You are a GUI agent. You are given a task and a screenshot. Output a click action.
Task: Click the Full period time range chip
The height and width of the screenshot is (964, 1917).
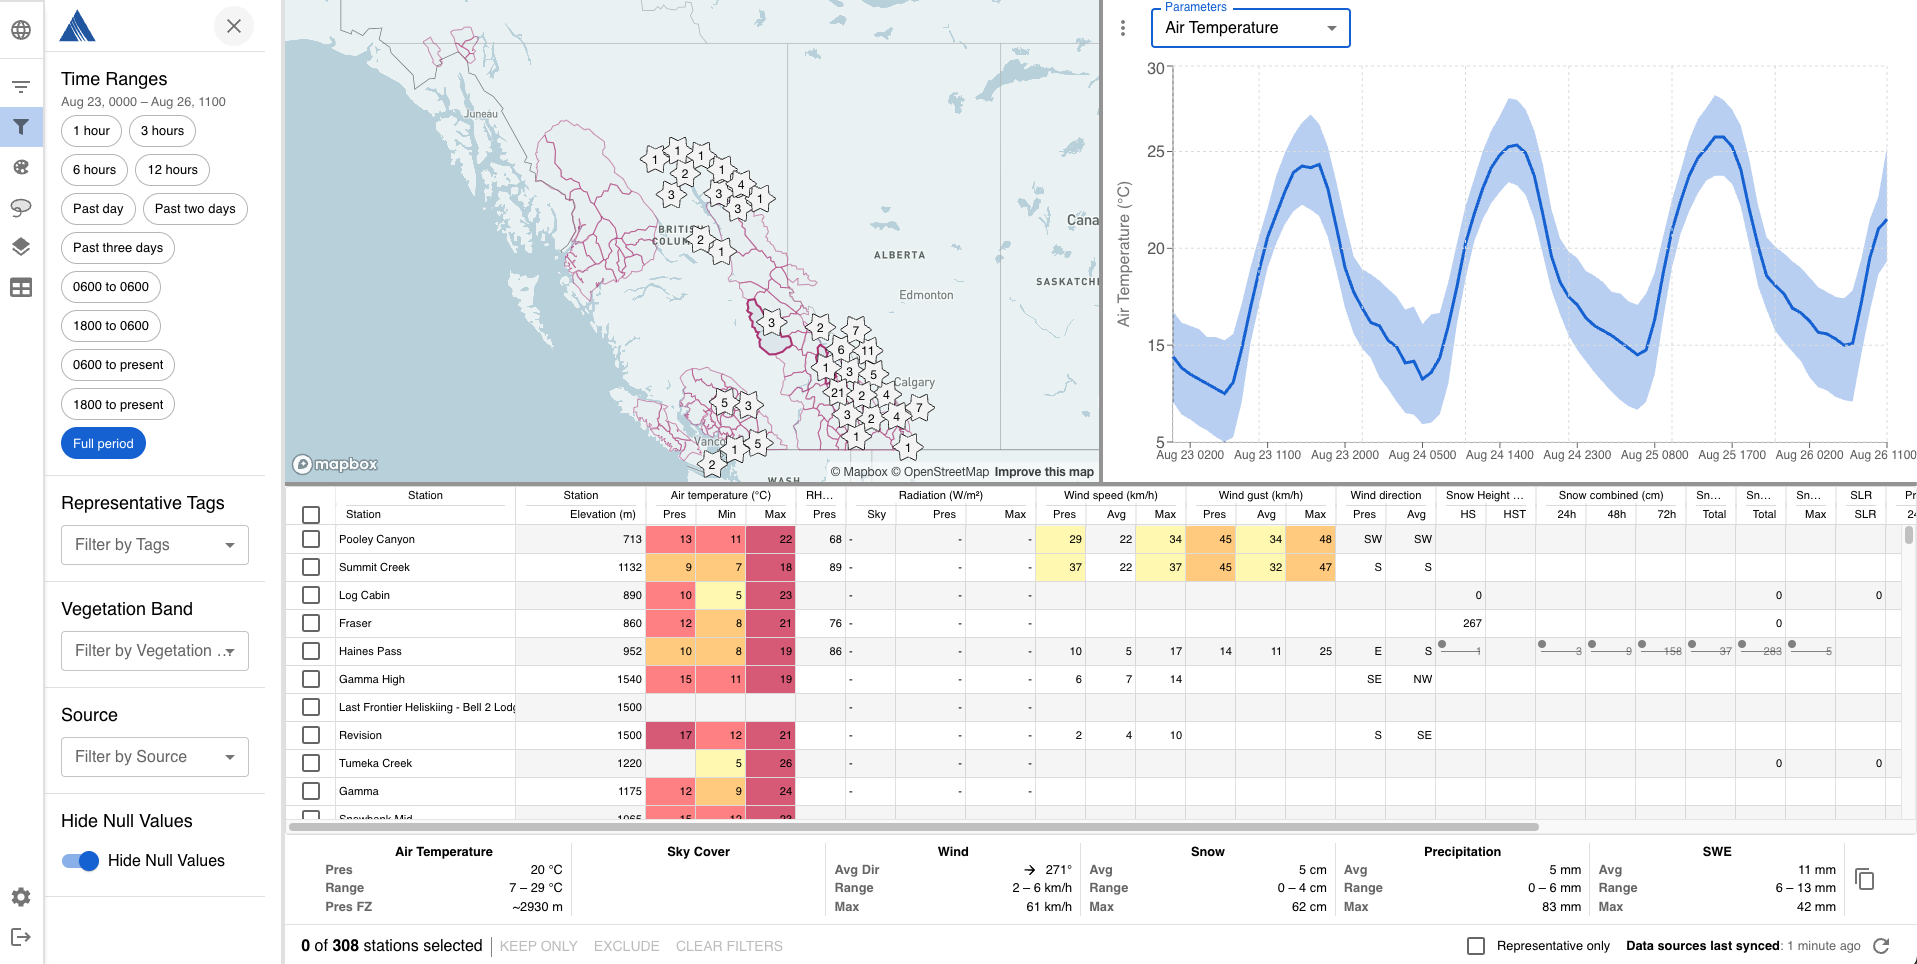(x=103, y=444)
